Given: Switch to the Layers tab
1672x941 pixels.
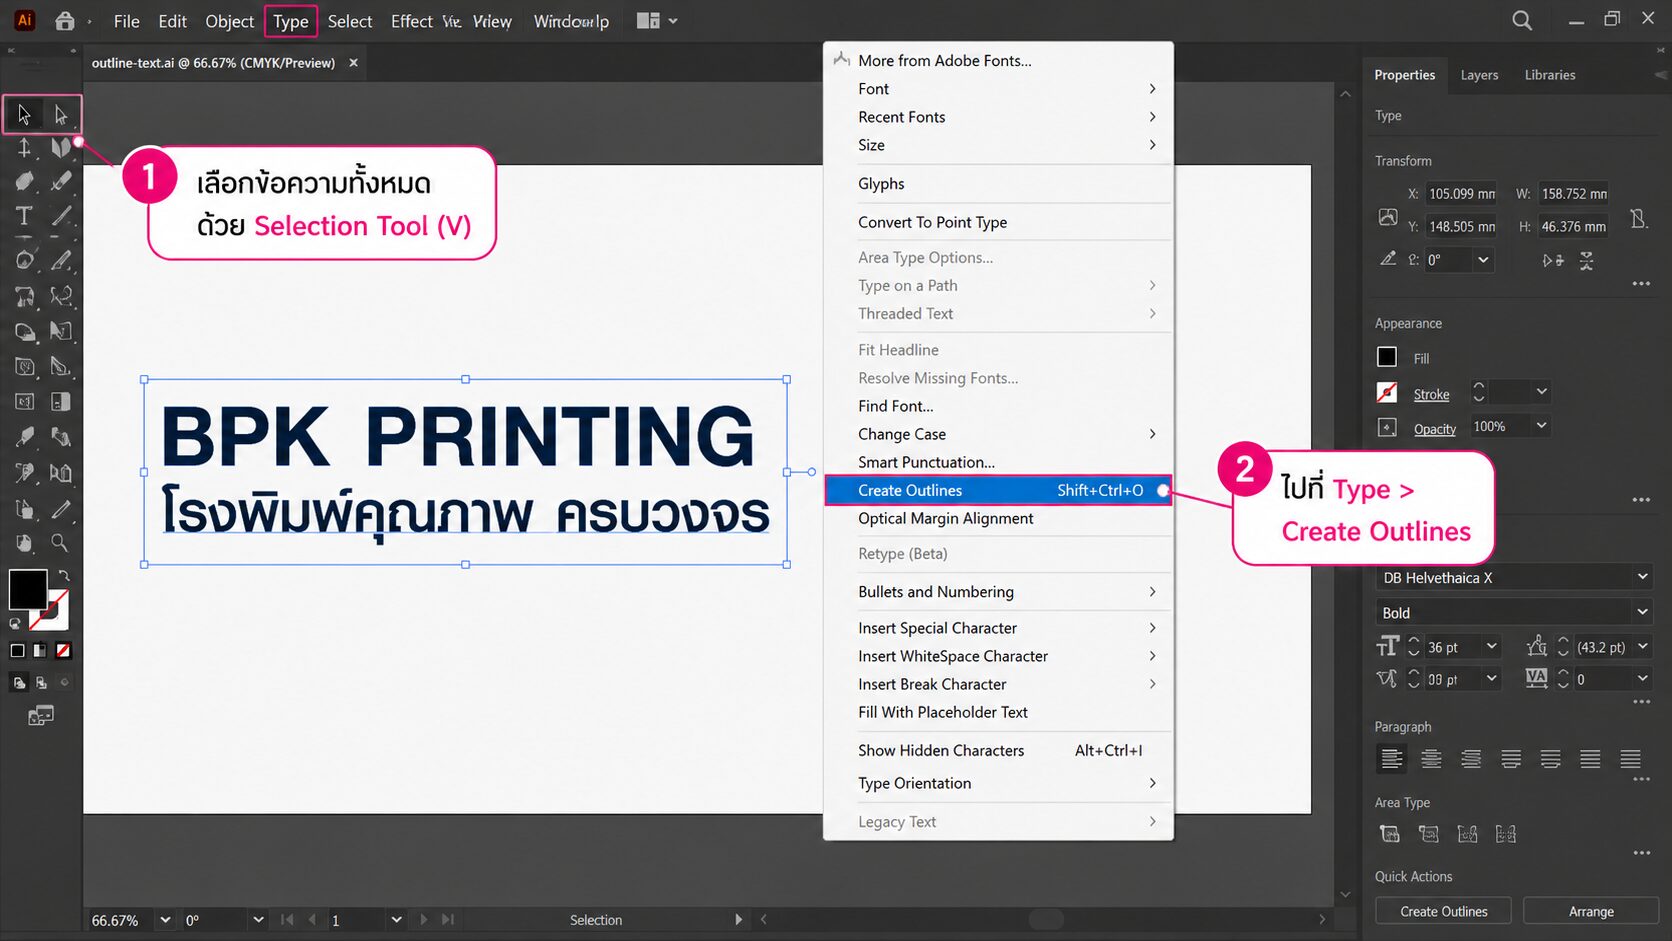Looking at the screenshot, I should pyautogui.click(x=1479, y=75).
